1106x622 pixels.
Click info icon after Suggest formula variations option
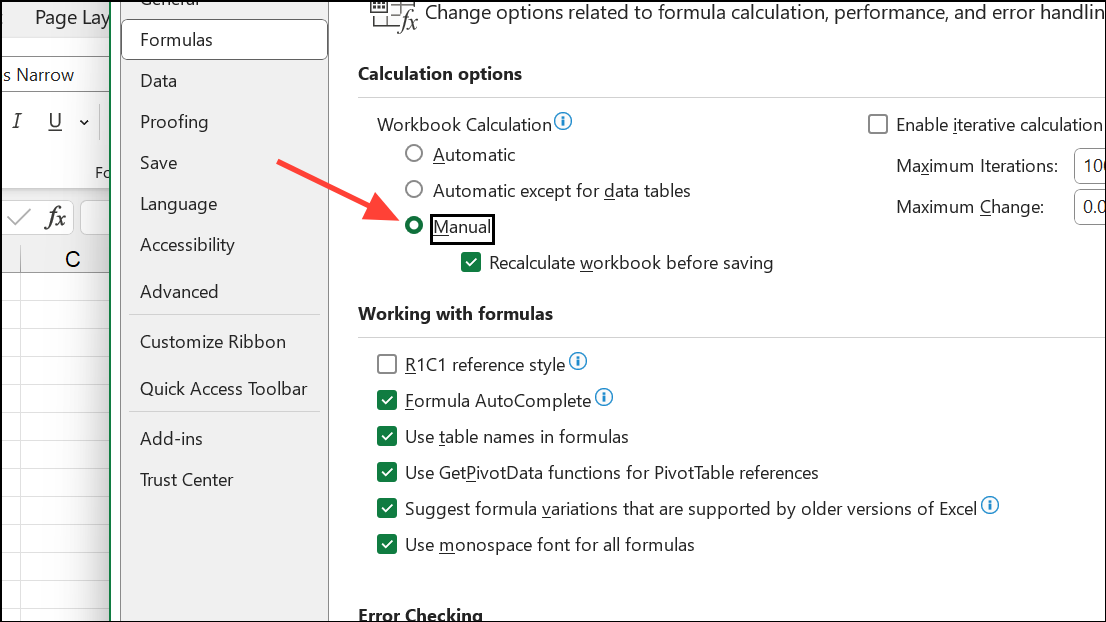point(990,506)
